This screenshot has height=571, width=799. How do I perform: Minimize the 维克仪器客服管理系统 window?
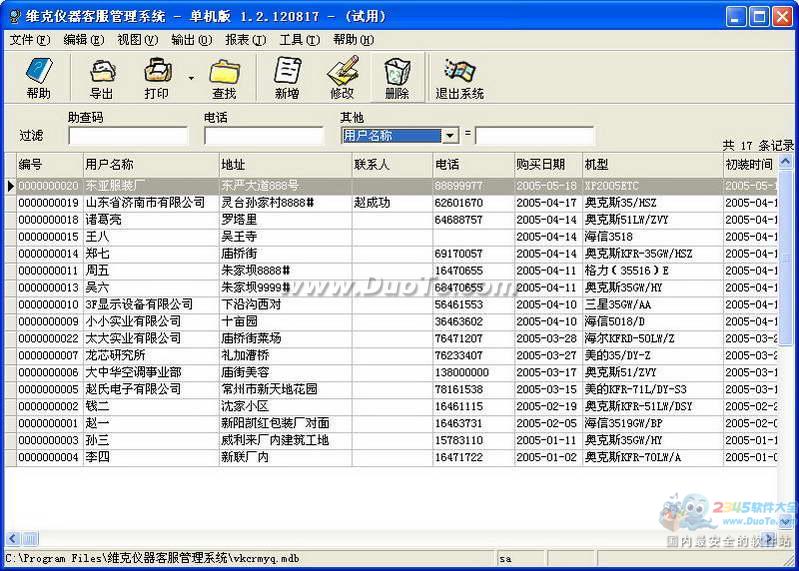coord(735,17)
